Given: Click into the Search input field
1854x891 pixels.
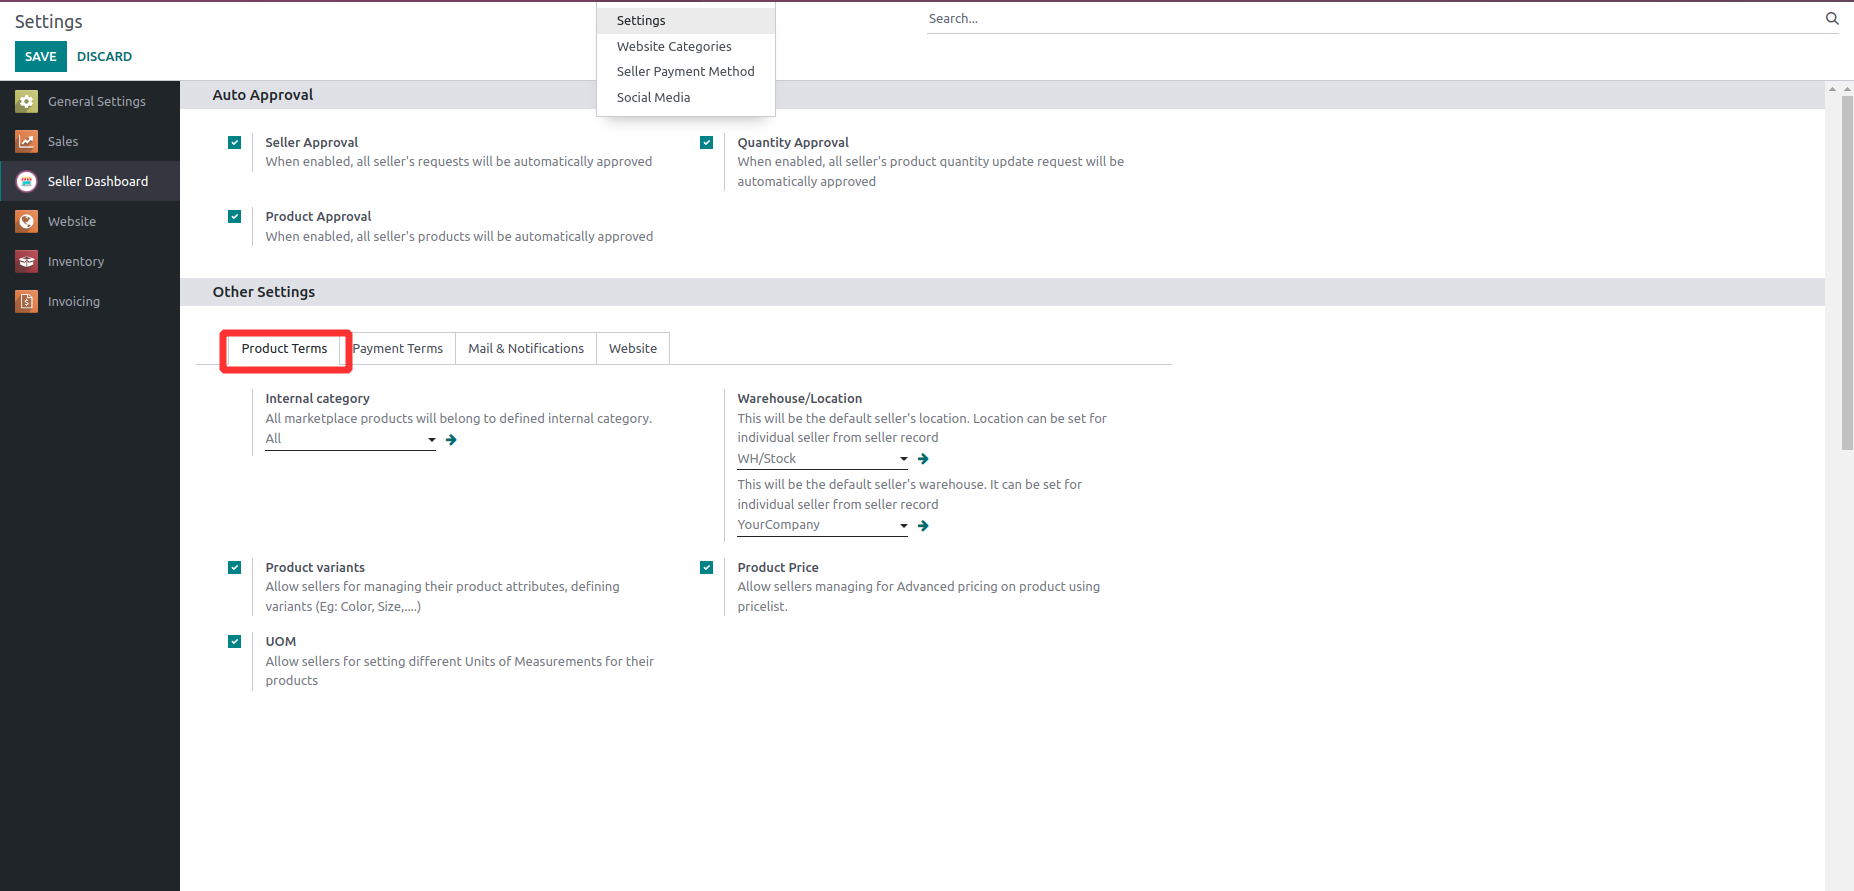Looking at the screenshot, I should pos(1370,19).
